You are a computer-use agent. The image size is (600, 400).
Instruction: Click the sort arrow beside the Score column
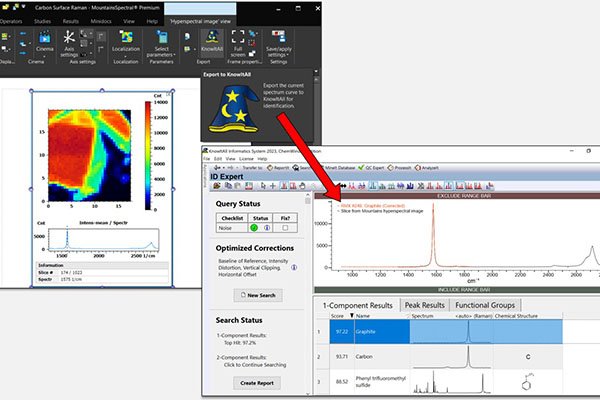351,316
